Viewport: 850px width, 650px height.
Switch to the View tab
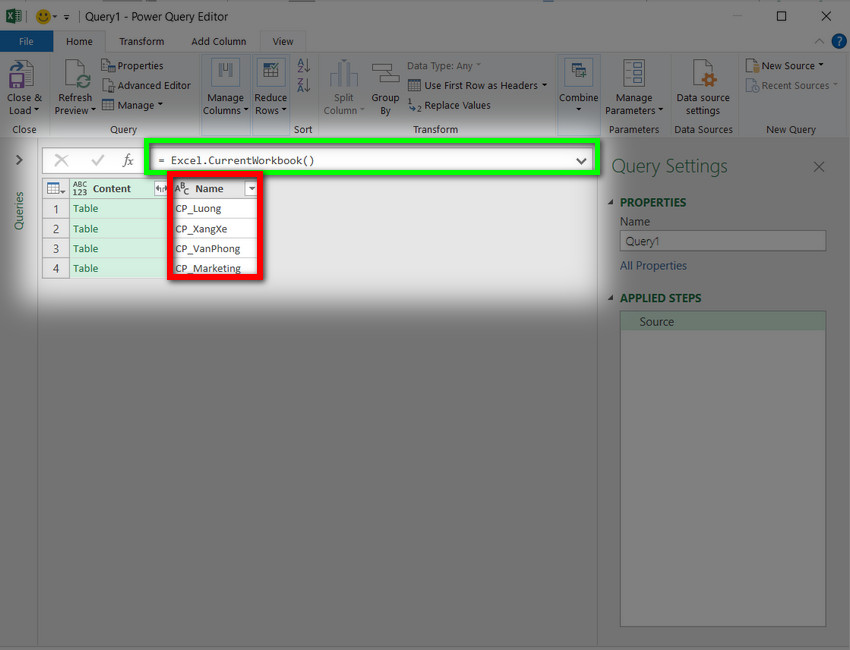pos(282,41)
